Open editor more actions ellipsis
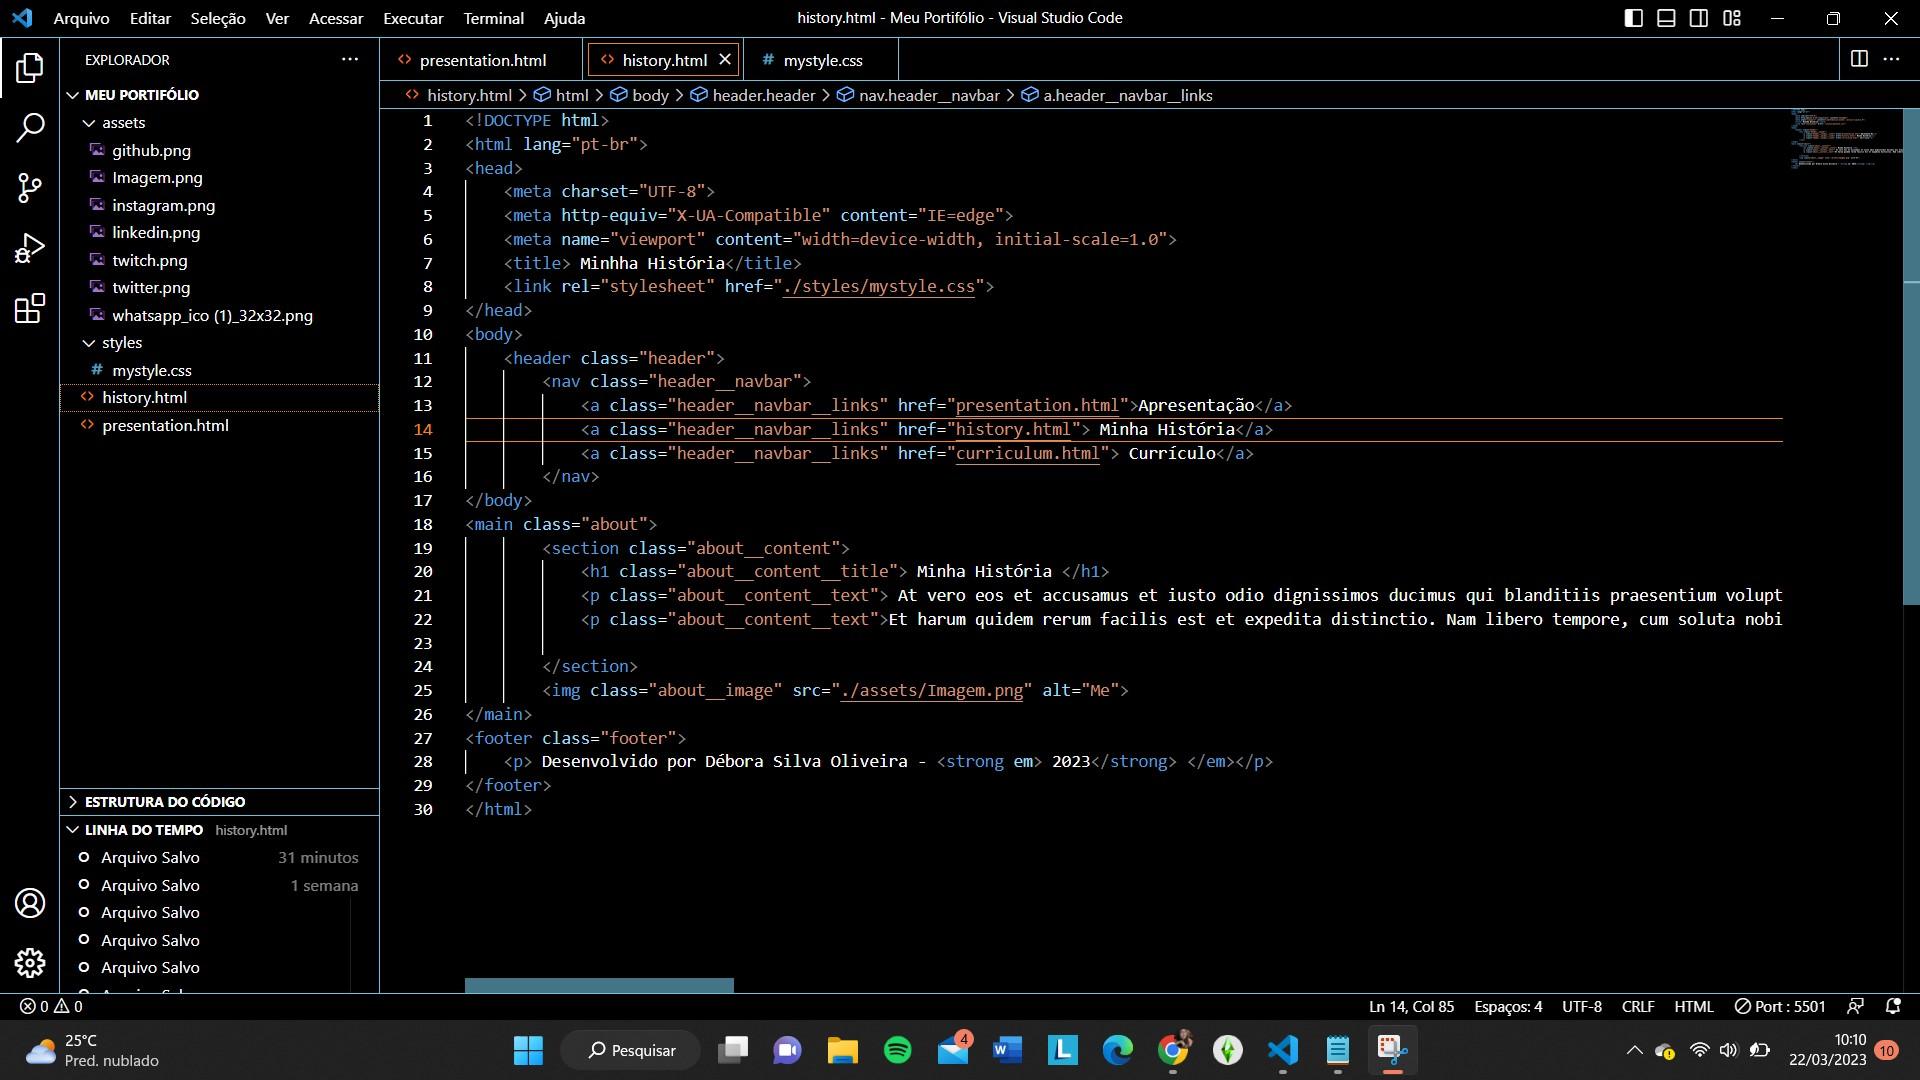This screenshot has width=1920, height=1080. (x=1891, y=59)
